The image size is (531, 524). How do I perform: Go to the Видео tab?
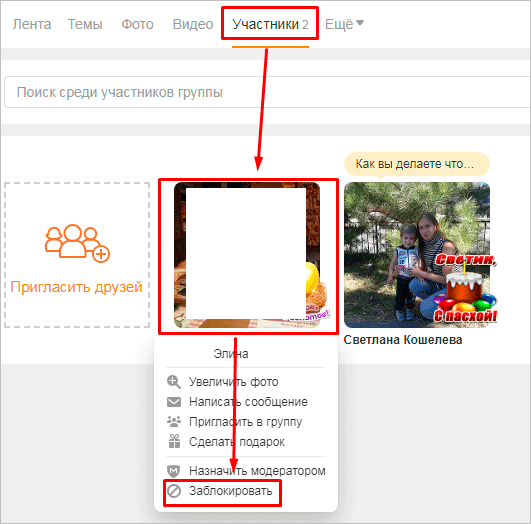[193, 24]
